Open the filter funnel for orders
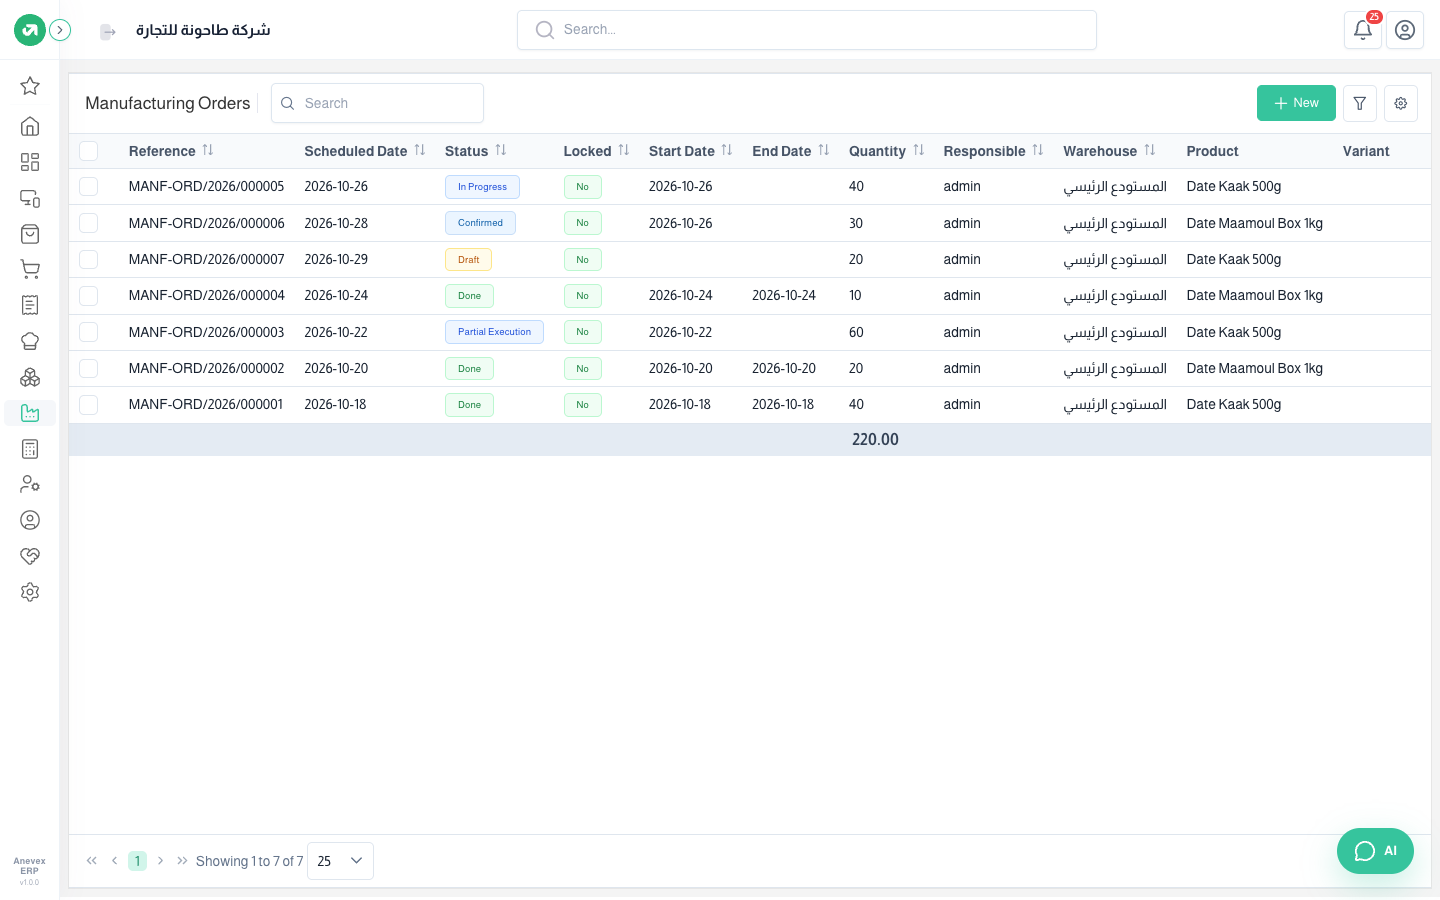The image size is (1440, 900). click(x=1360, y=103)
